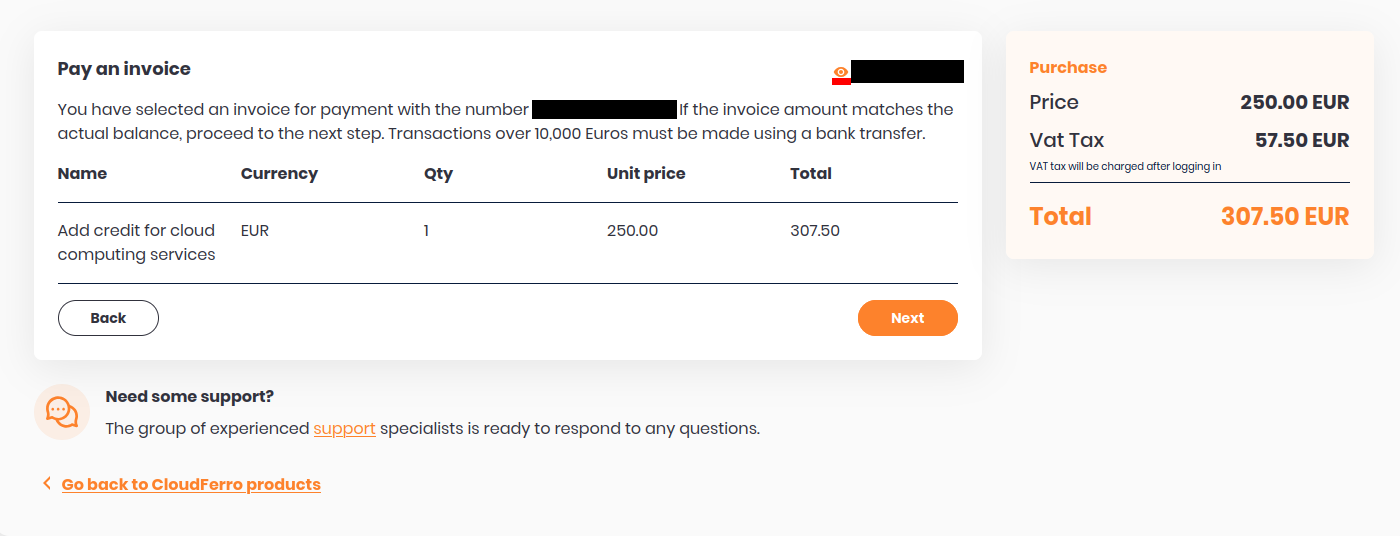Viewport: 1400px width, 536px height.
Task: Click the 57.50 EUR Vat Tax amount
Action: (x=1301, y=140)
